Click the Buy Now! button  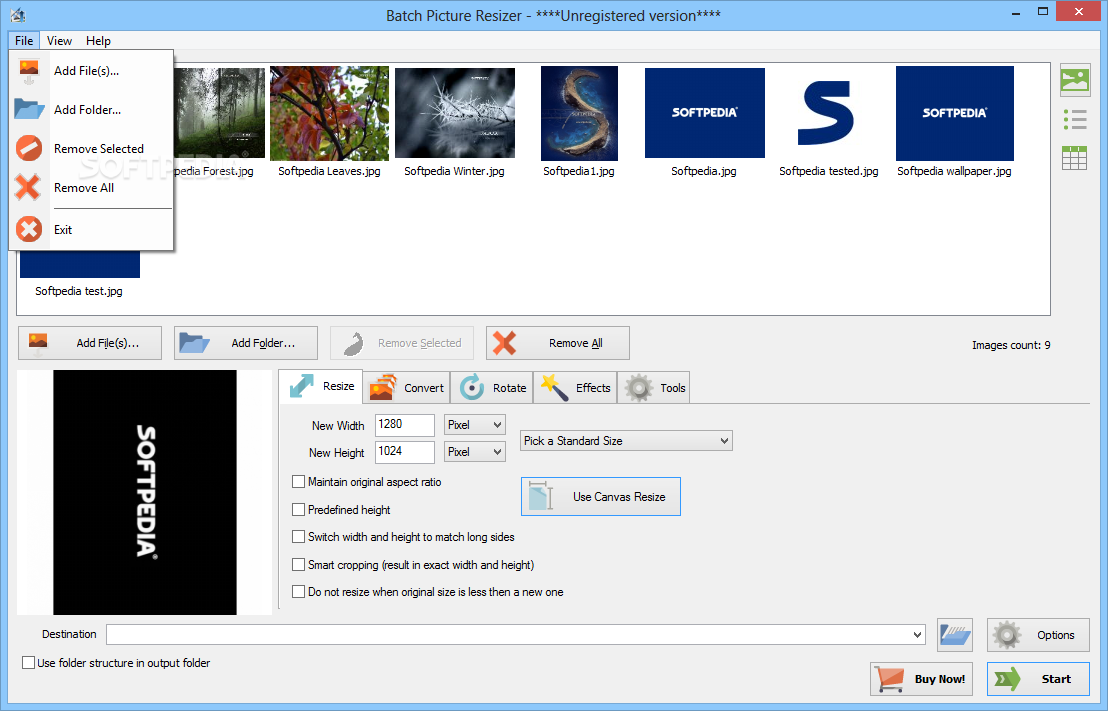click(921, 678)
